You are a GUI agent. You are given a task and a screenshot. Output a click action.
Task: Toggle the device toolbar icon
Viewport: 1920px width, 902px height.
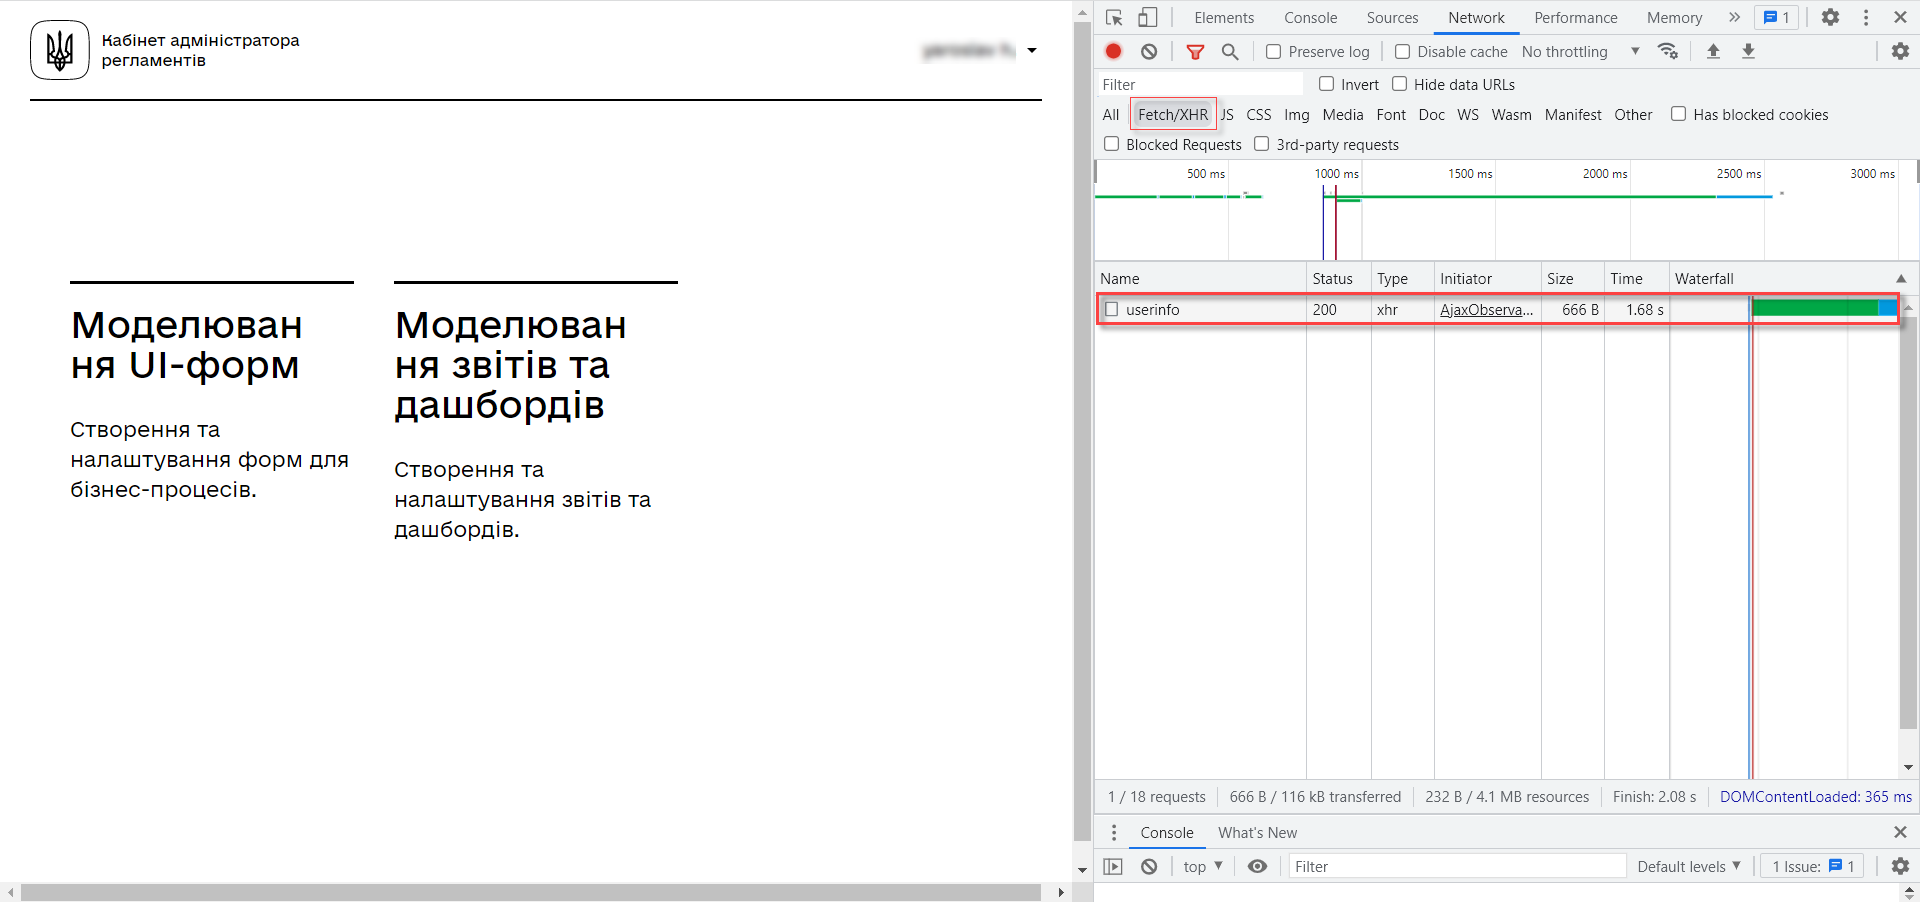point(1148,18)
